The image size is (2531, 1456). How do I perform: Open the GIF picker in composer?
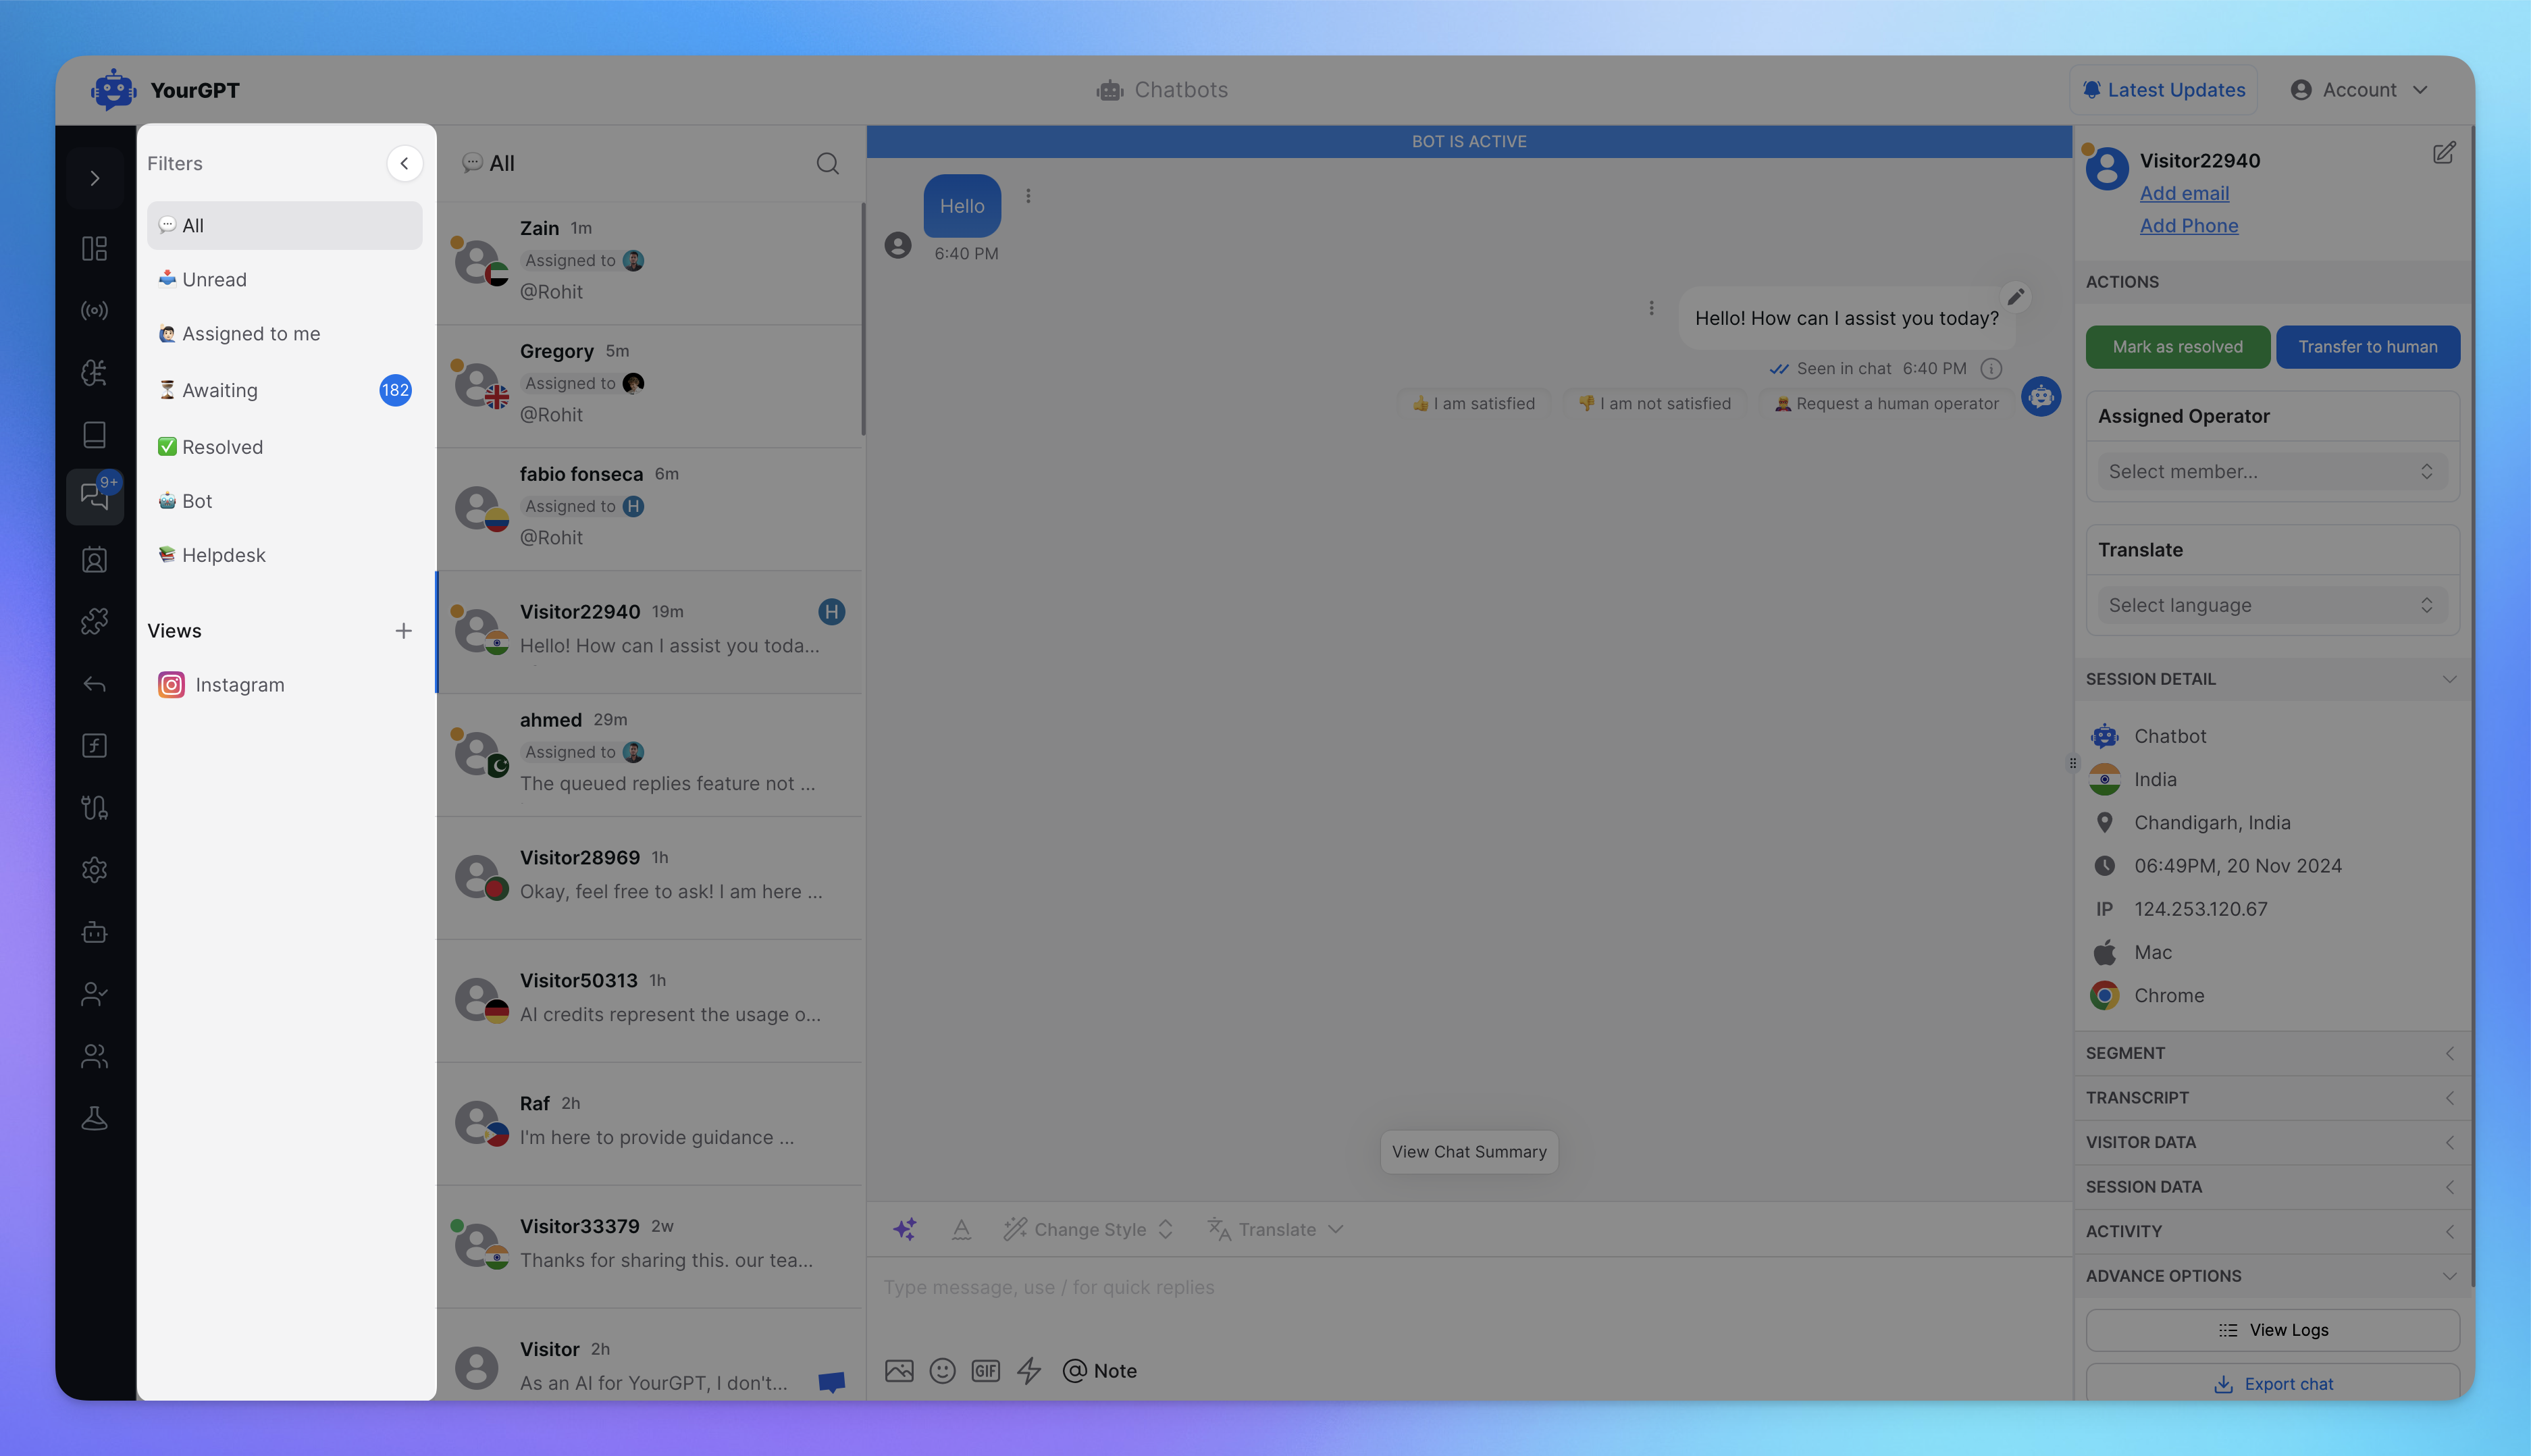coord(986,1370)
